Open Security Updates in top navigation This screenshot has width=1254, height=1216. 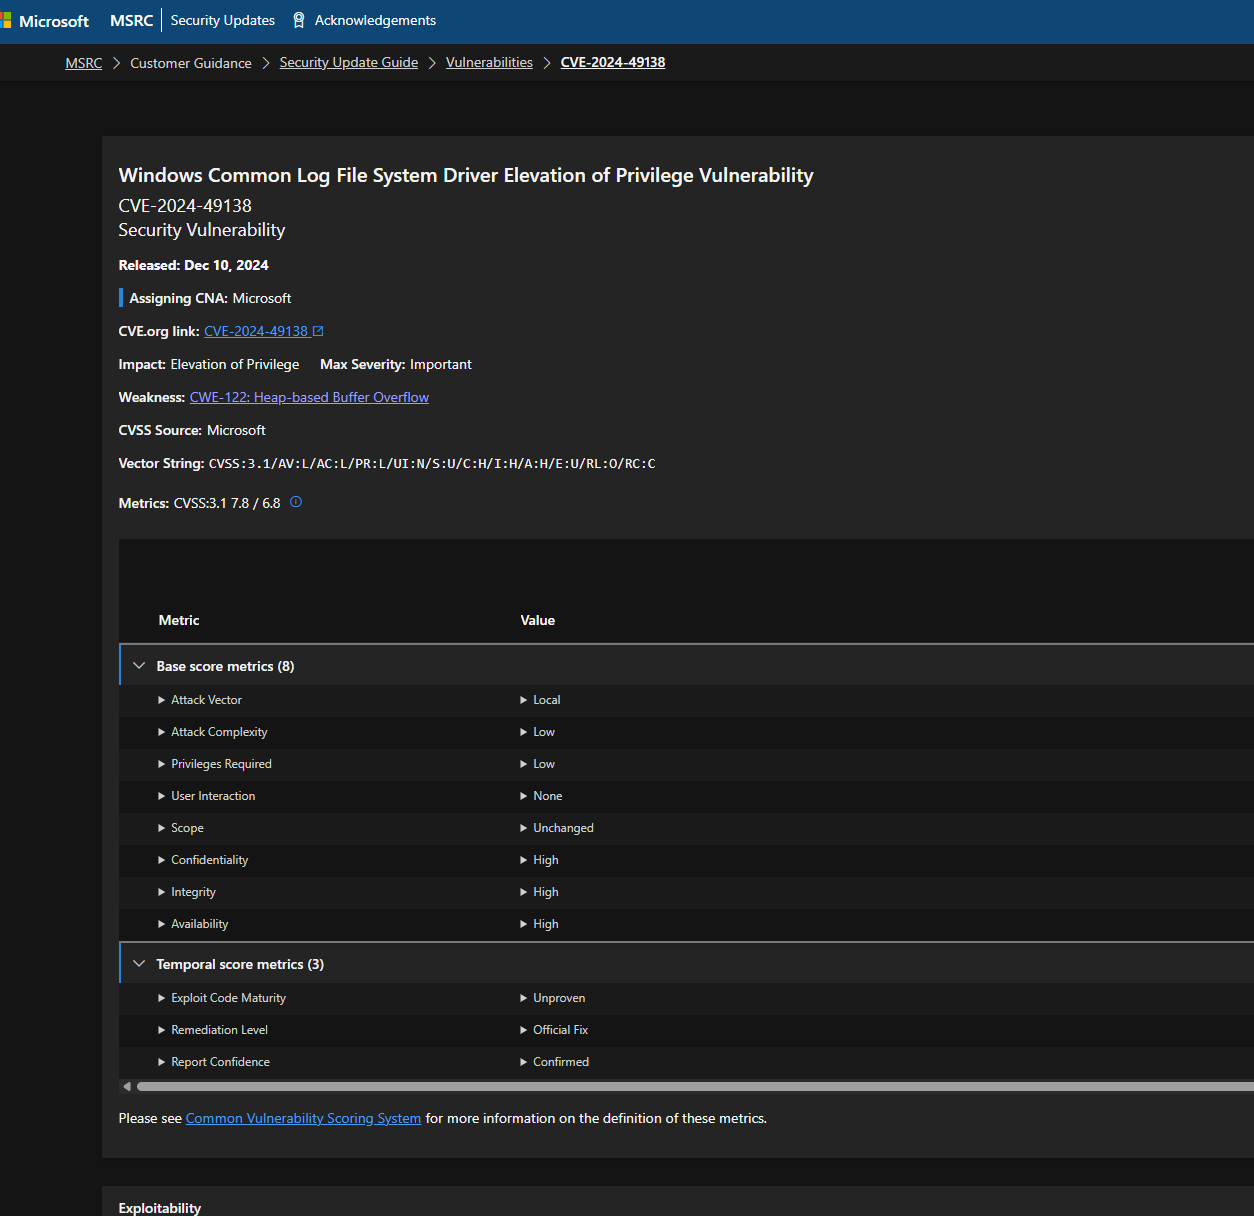click(x=223, y=21)
